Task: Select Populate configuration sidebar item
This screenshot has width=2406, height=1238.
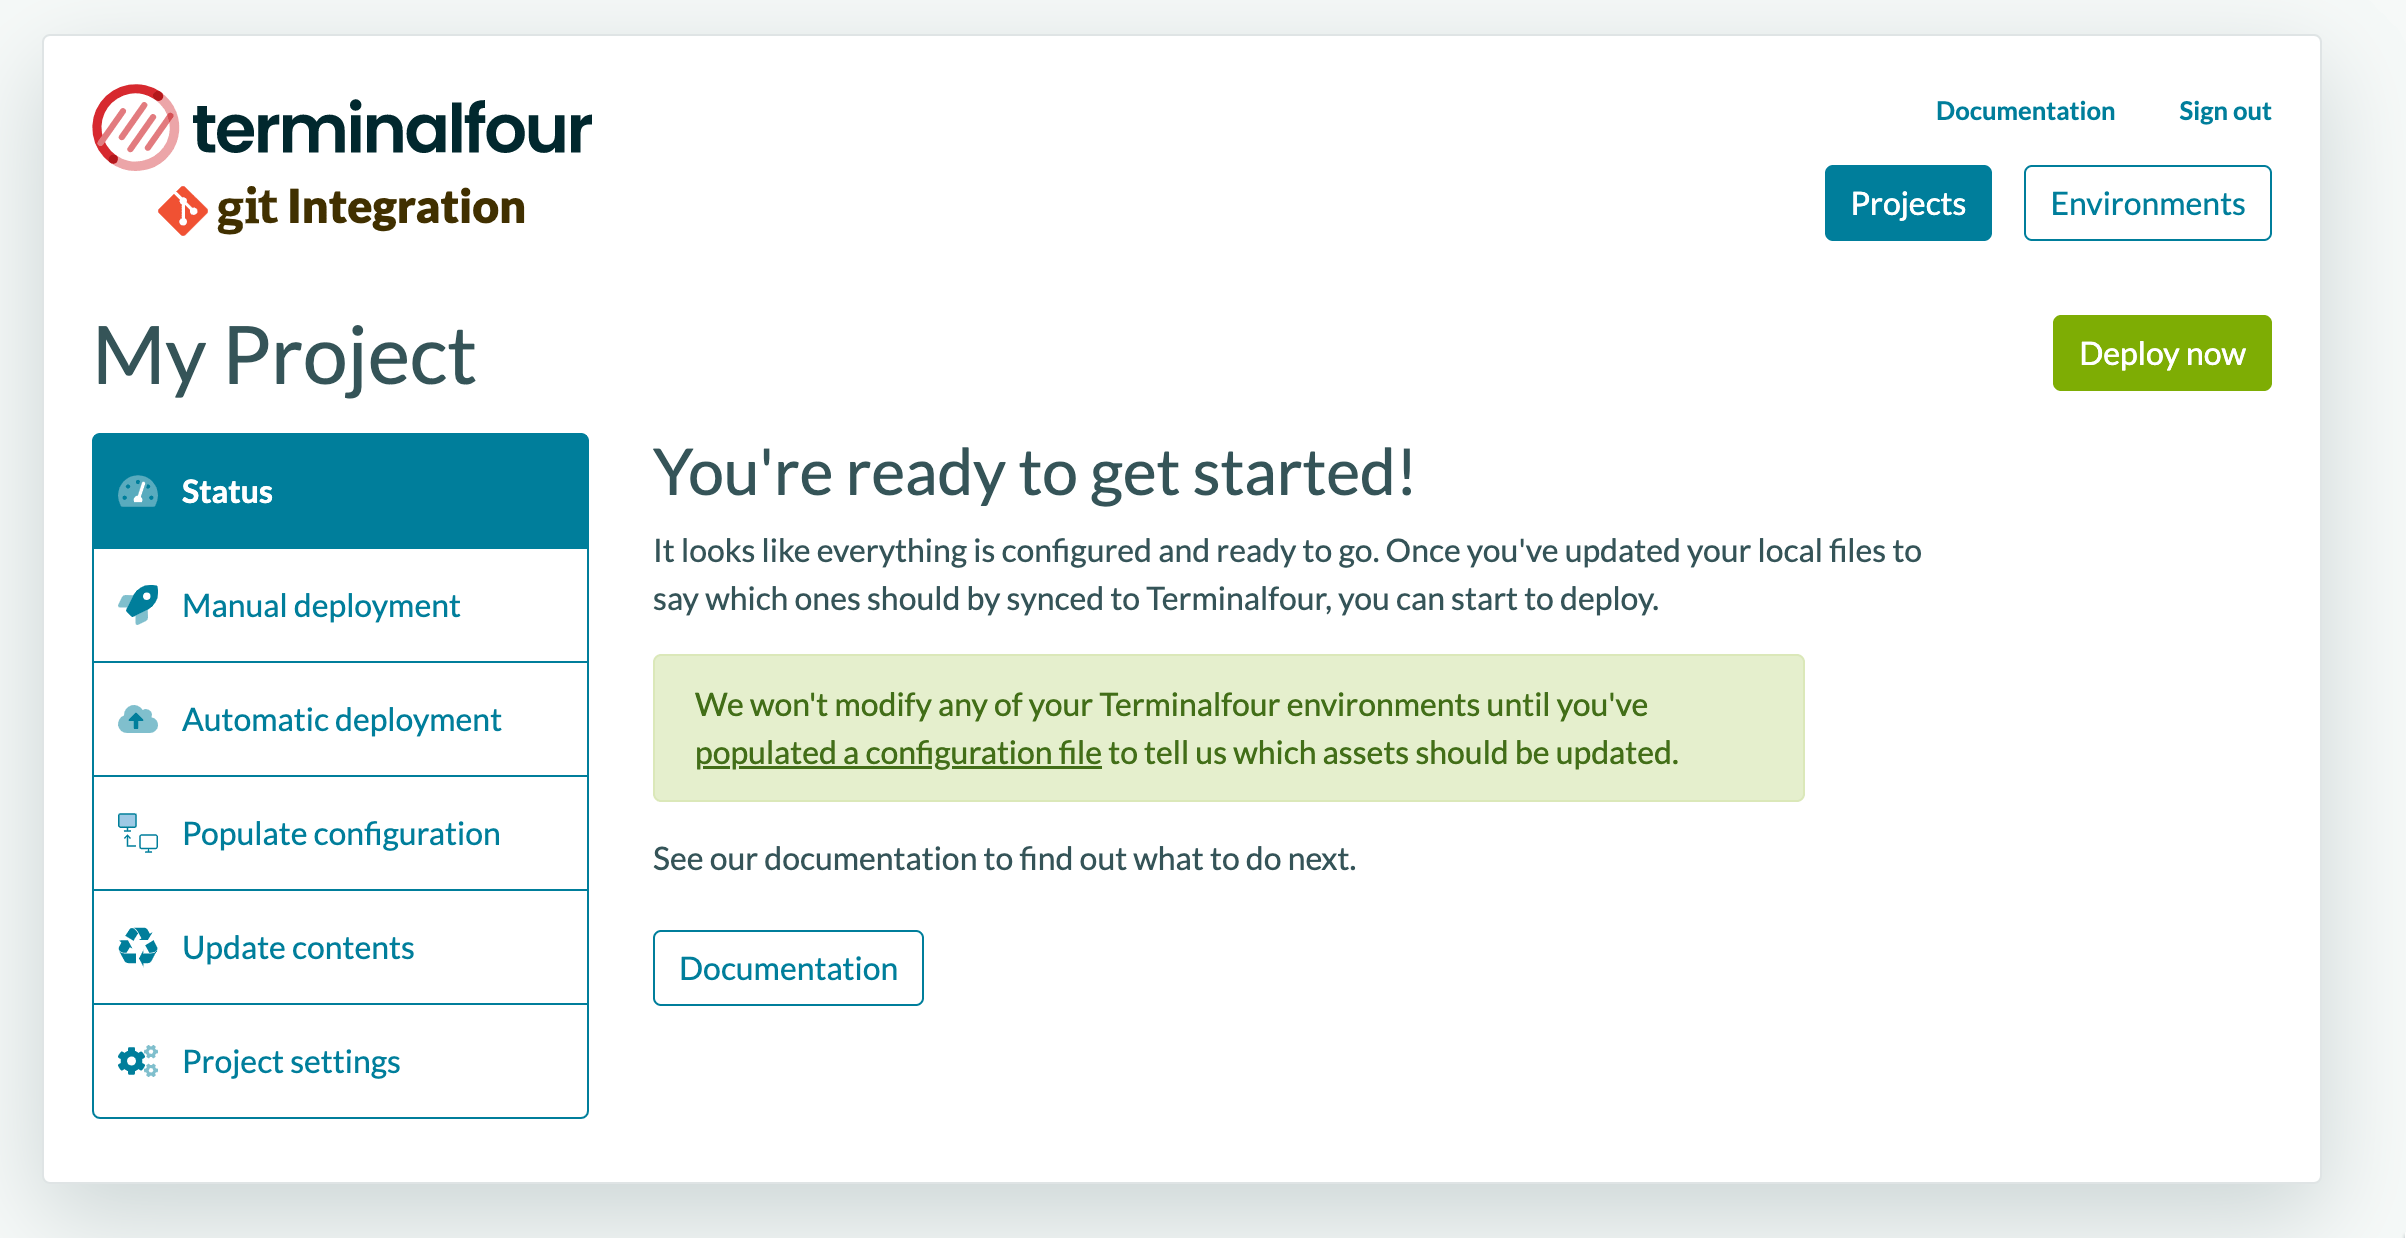Action: [341, 832]
